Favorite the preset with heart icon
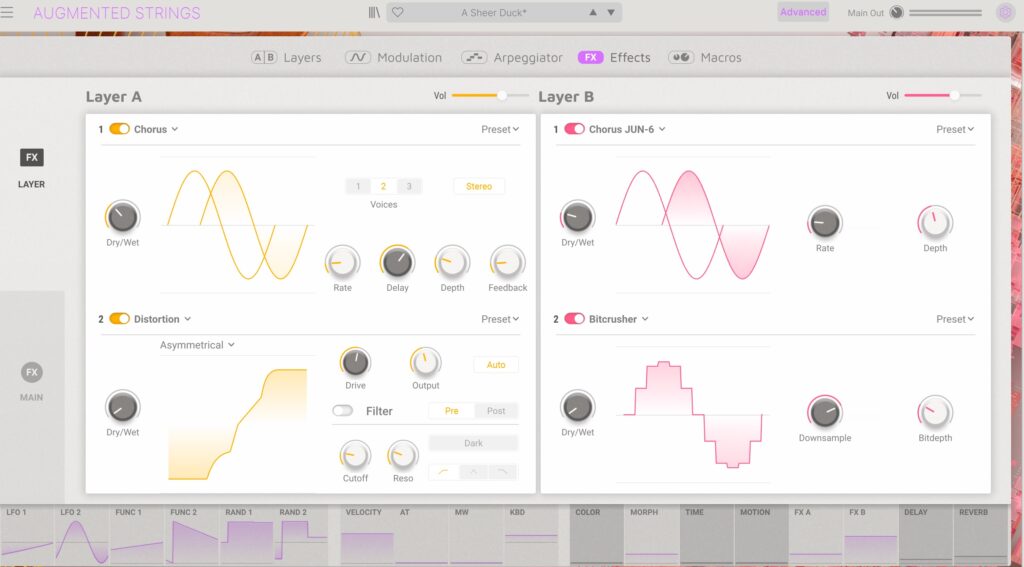The width and height of the screenshot is (1024, 567). [397, 13]
